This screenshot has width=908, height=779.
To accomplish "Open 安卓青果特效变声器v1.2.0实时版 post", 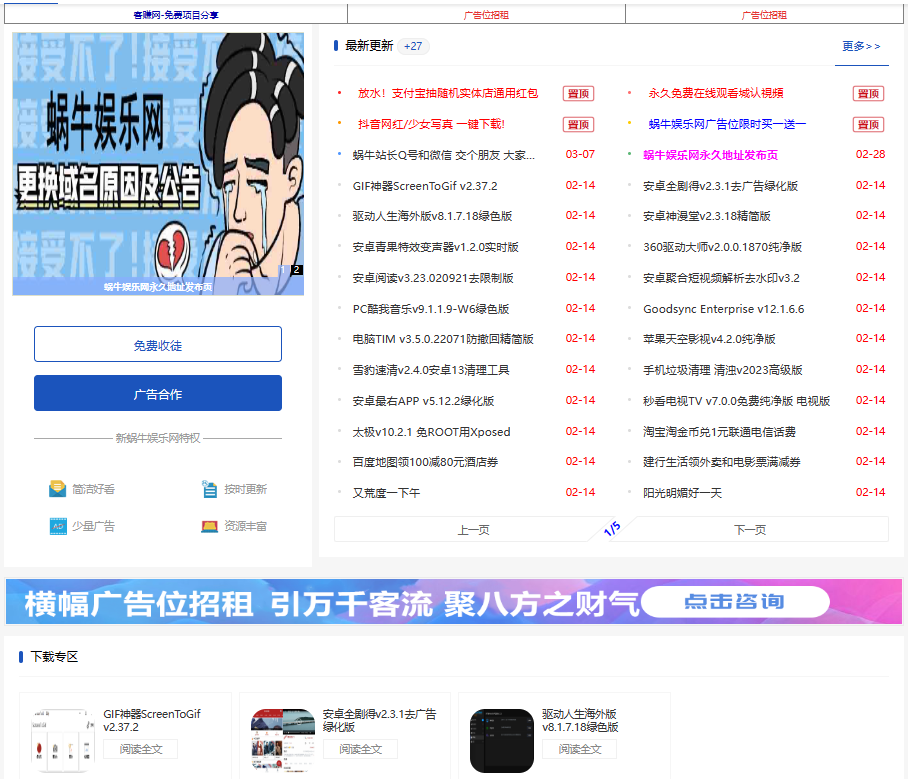I will (435, 247).
